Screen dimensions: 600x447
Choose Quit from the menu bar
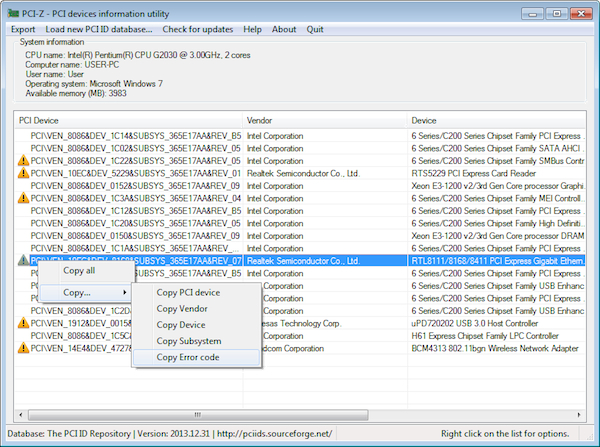[x=315, y=29]
